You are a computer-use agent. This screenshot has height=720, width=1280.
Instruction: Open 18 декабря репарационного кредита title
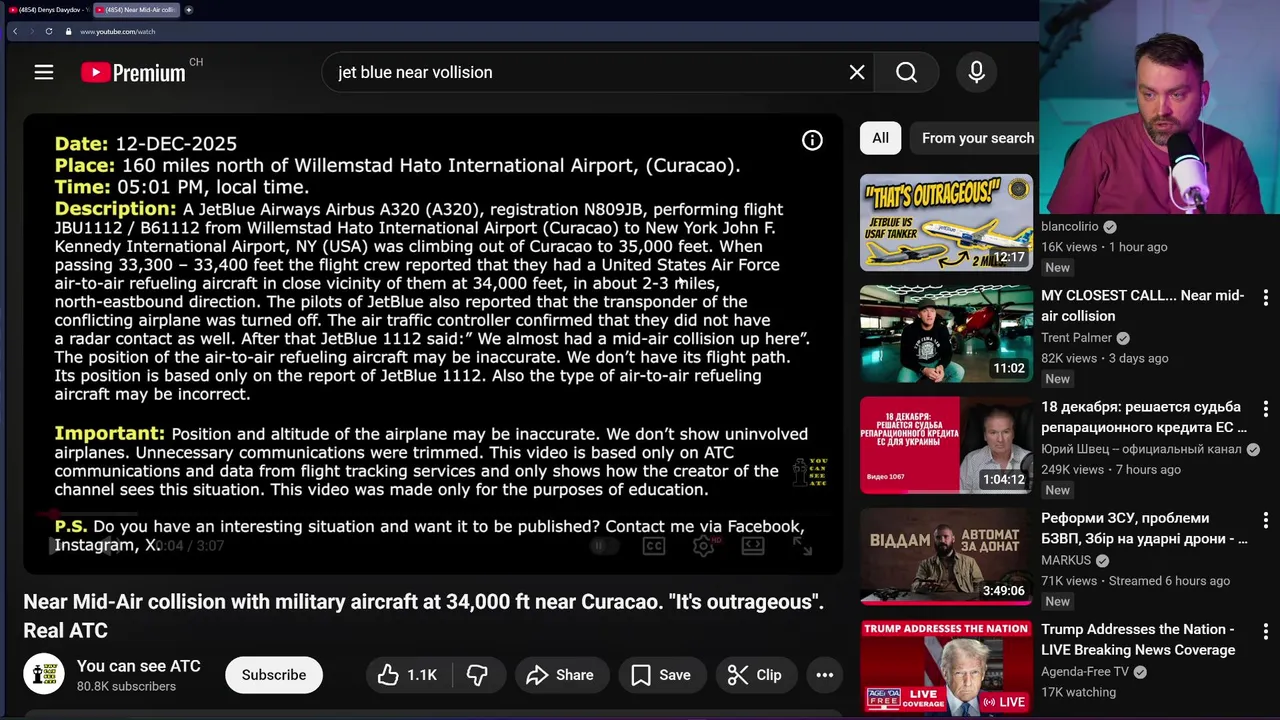[x=1144, y=417]
